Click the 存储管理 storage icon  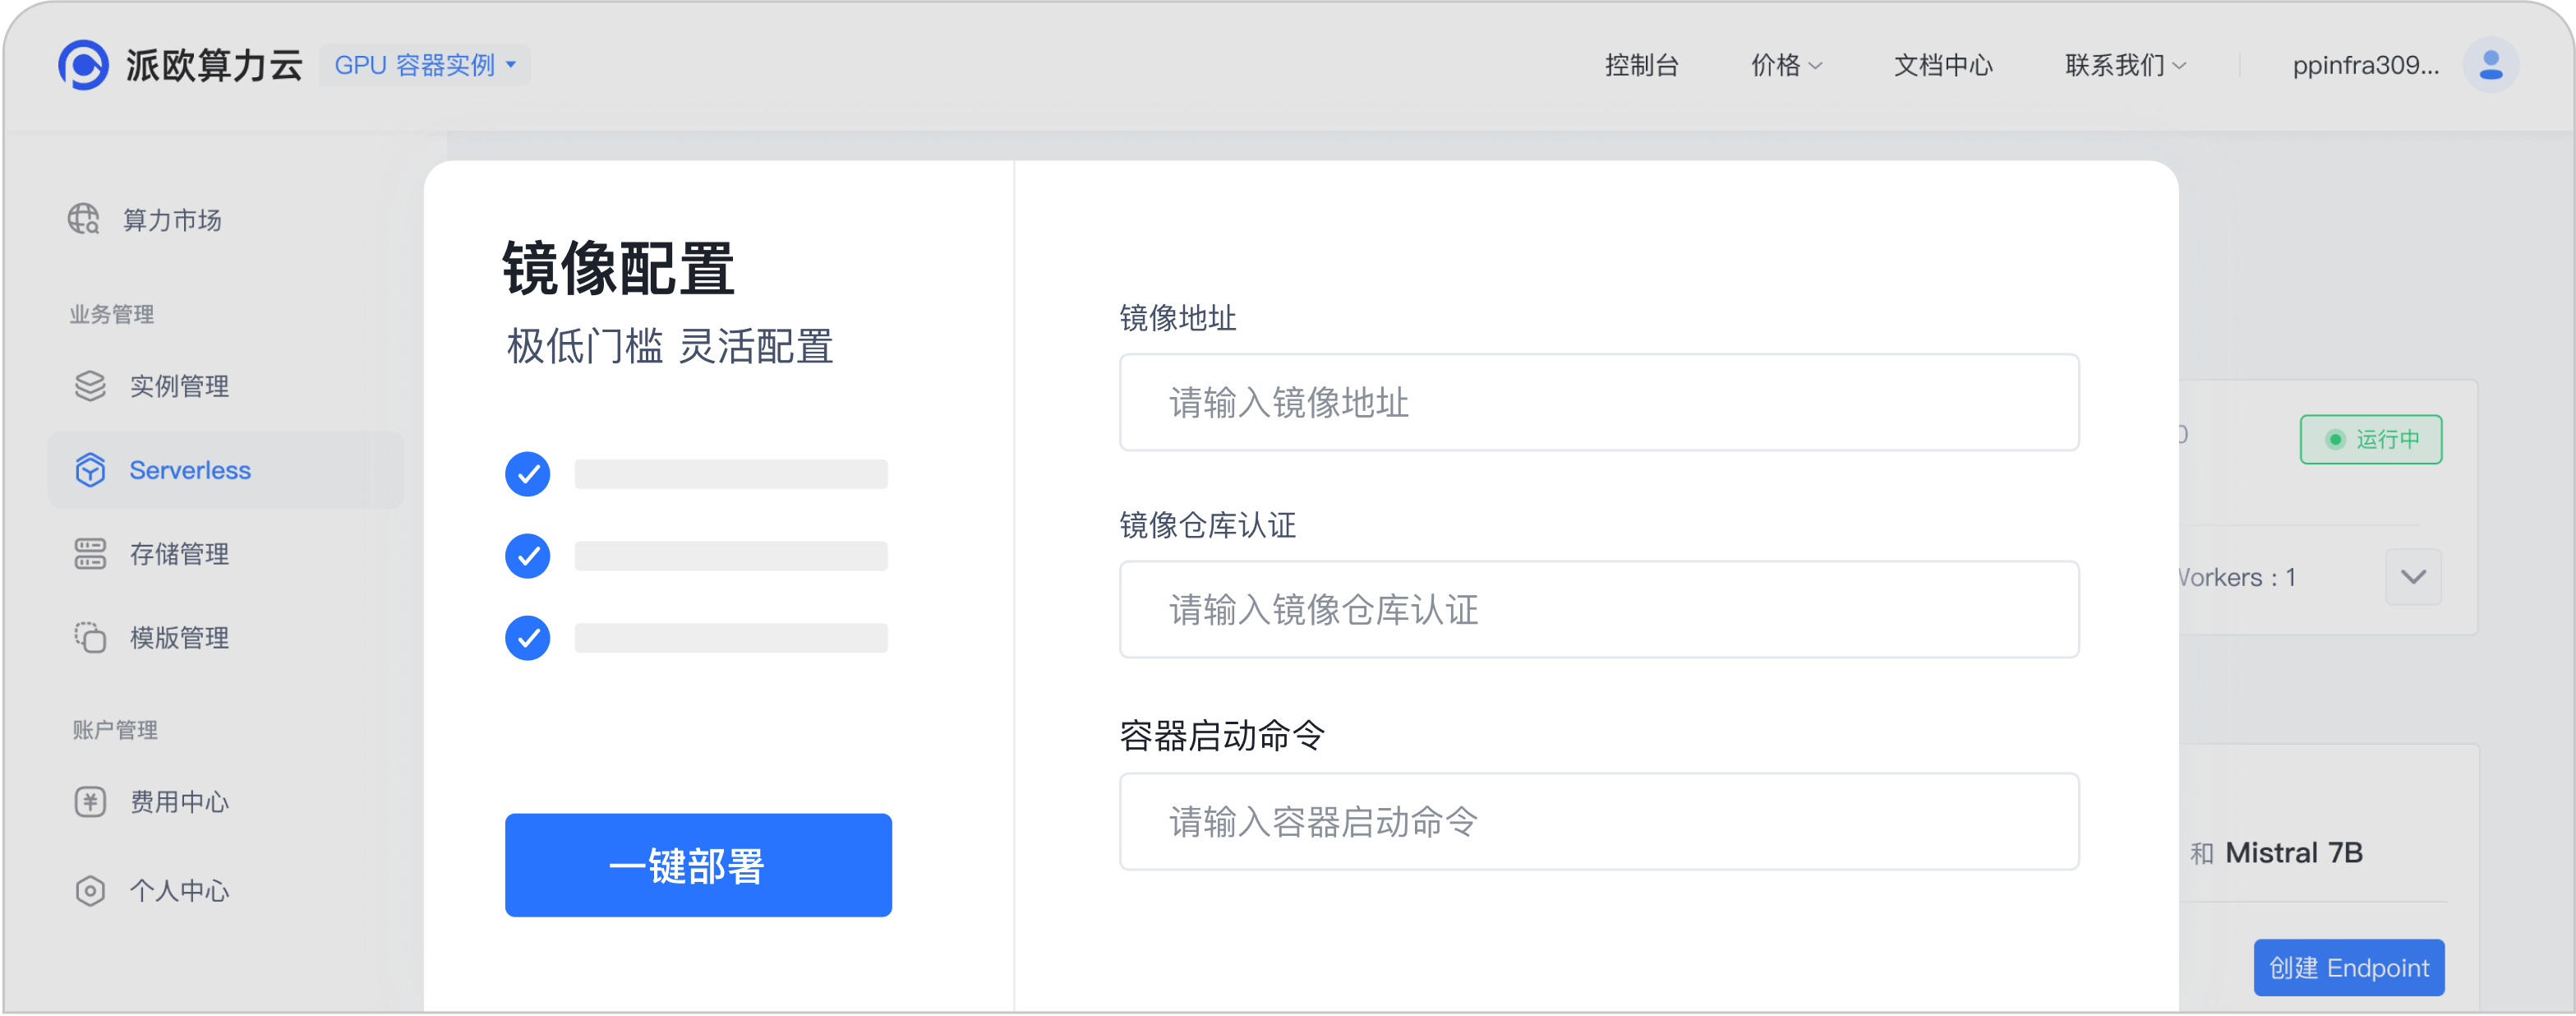[90, 554]
